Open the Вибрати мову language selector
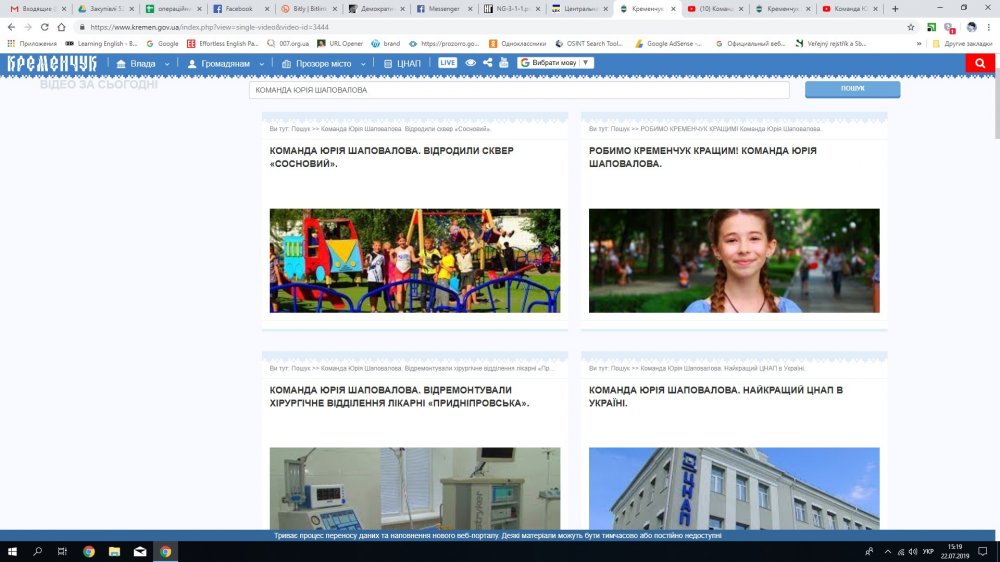Image resolution: width=1000 pixels, height=562 pixels. click(556, 63)
